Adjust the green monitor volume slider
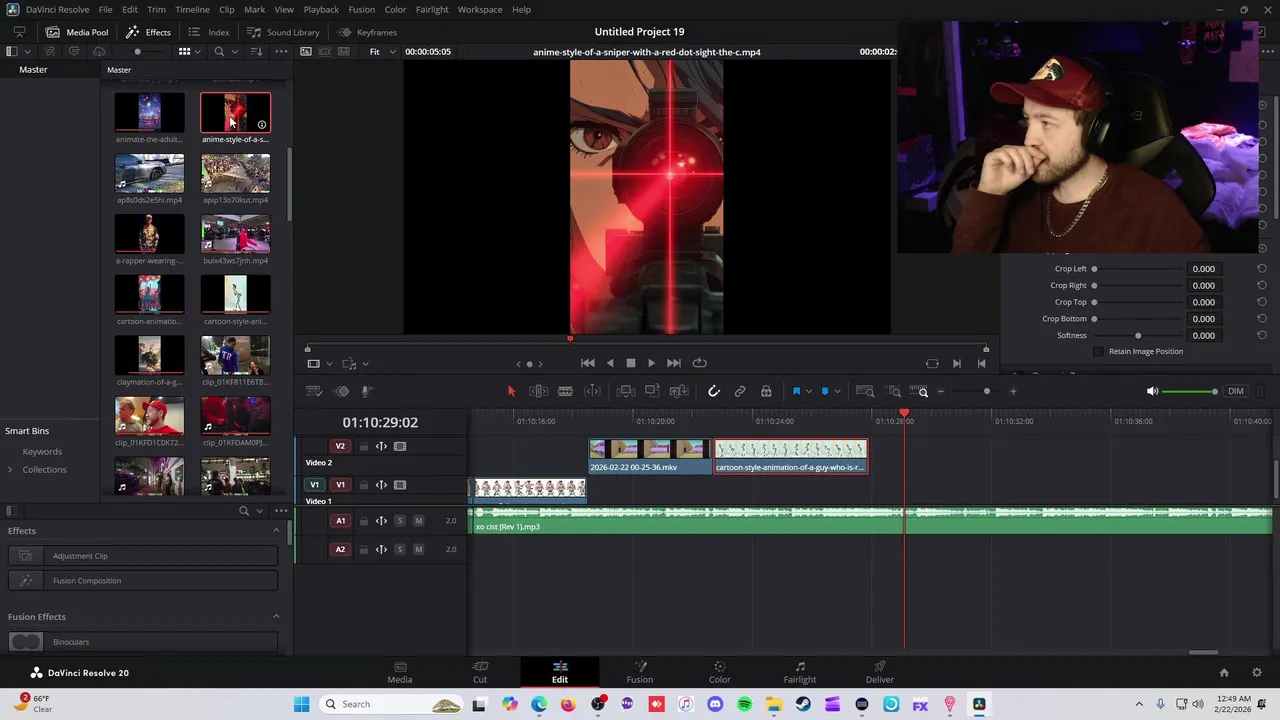This screenshot has height=720, width=1280. tap(1190, 391)
